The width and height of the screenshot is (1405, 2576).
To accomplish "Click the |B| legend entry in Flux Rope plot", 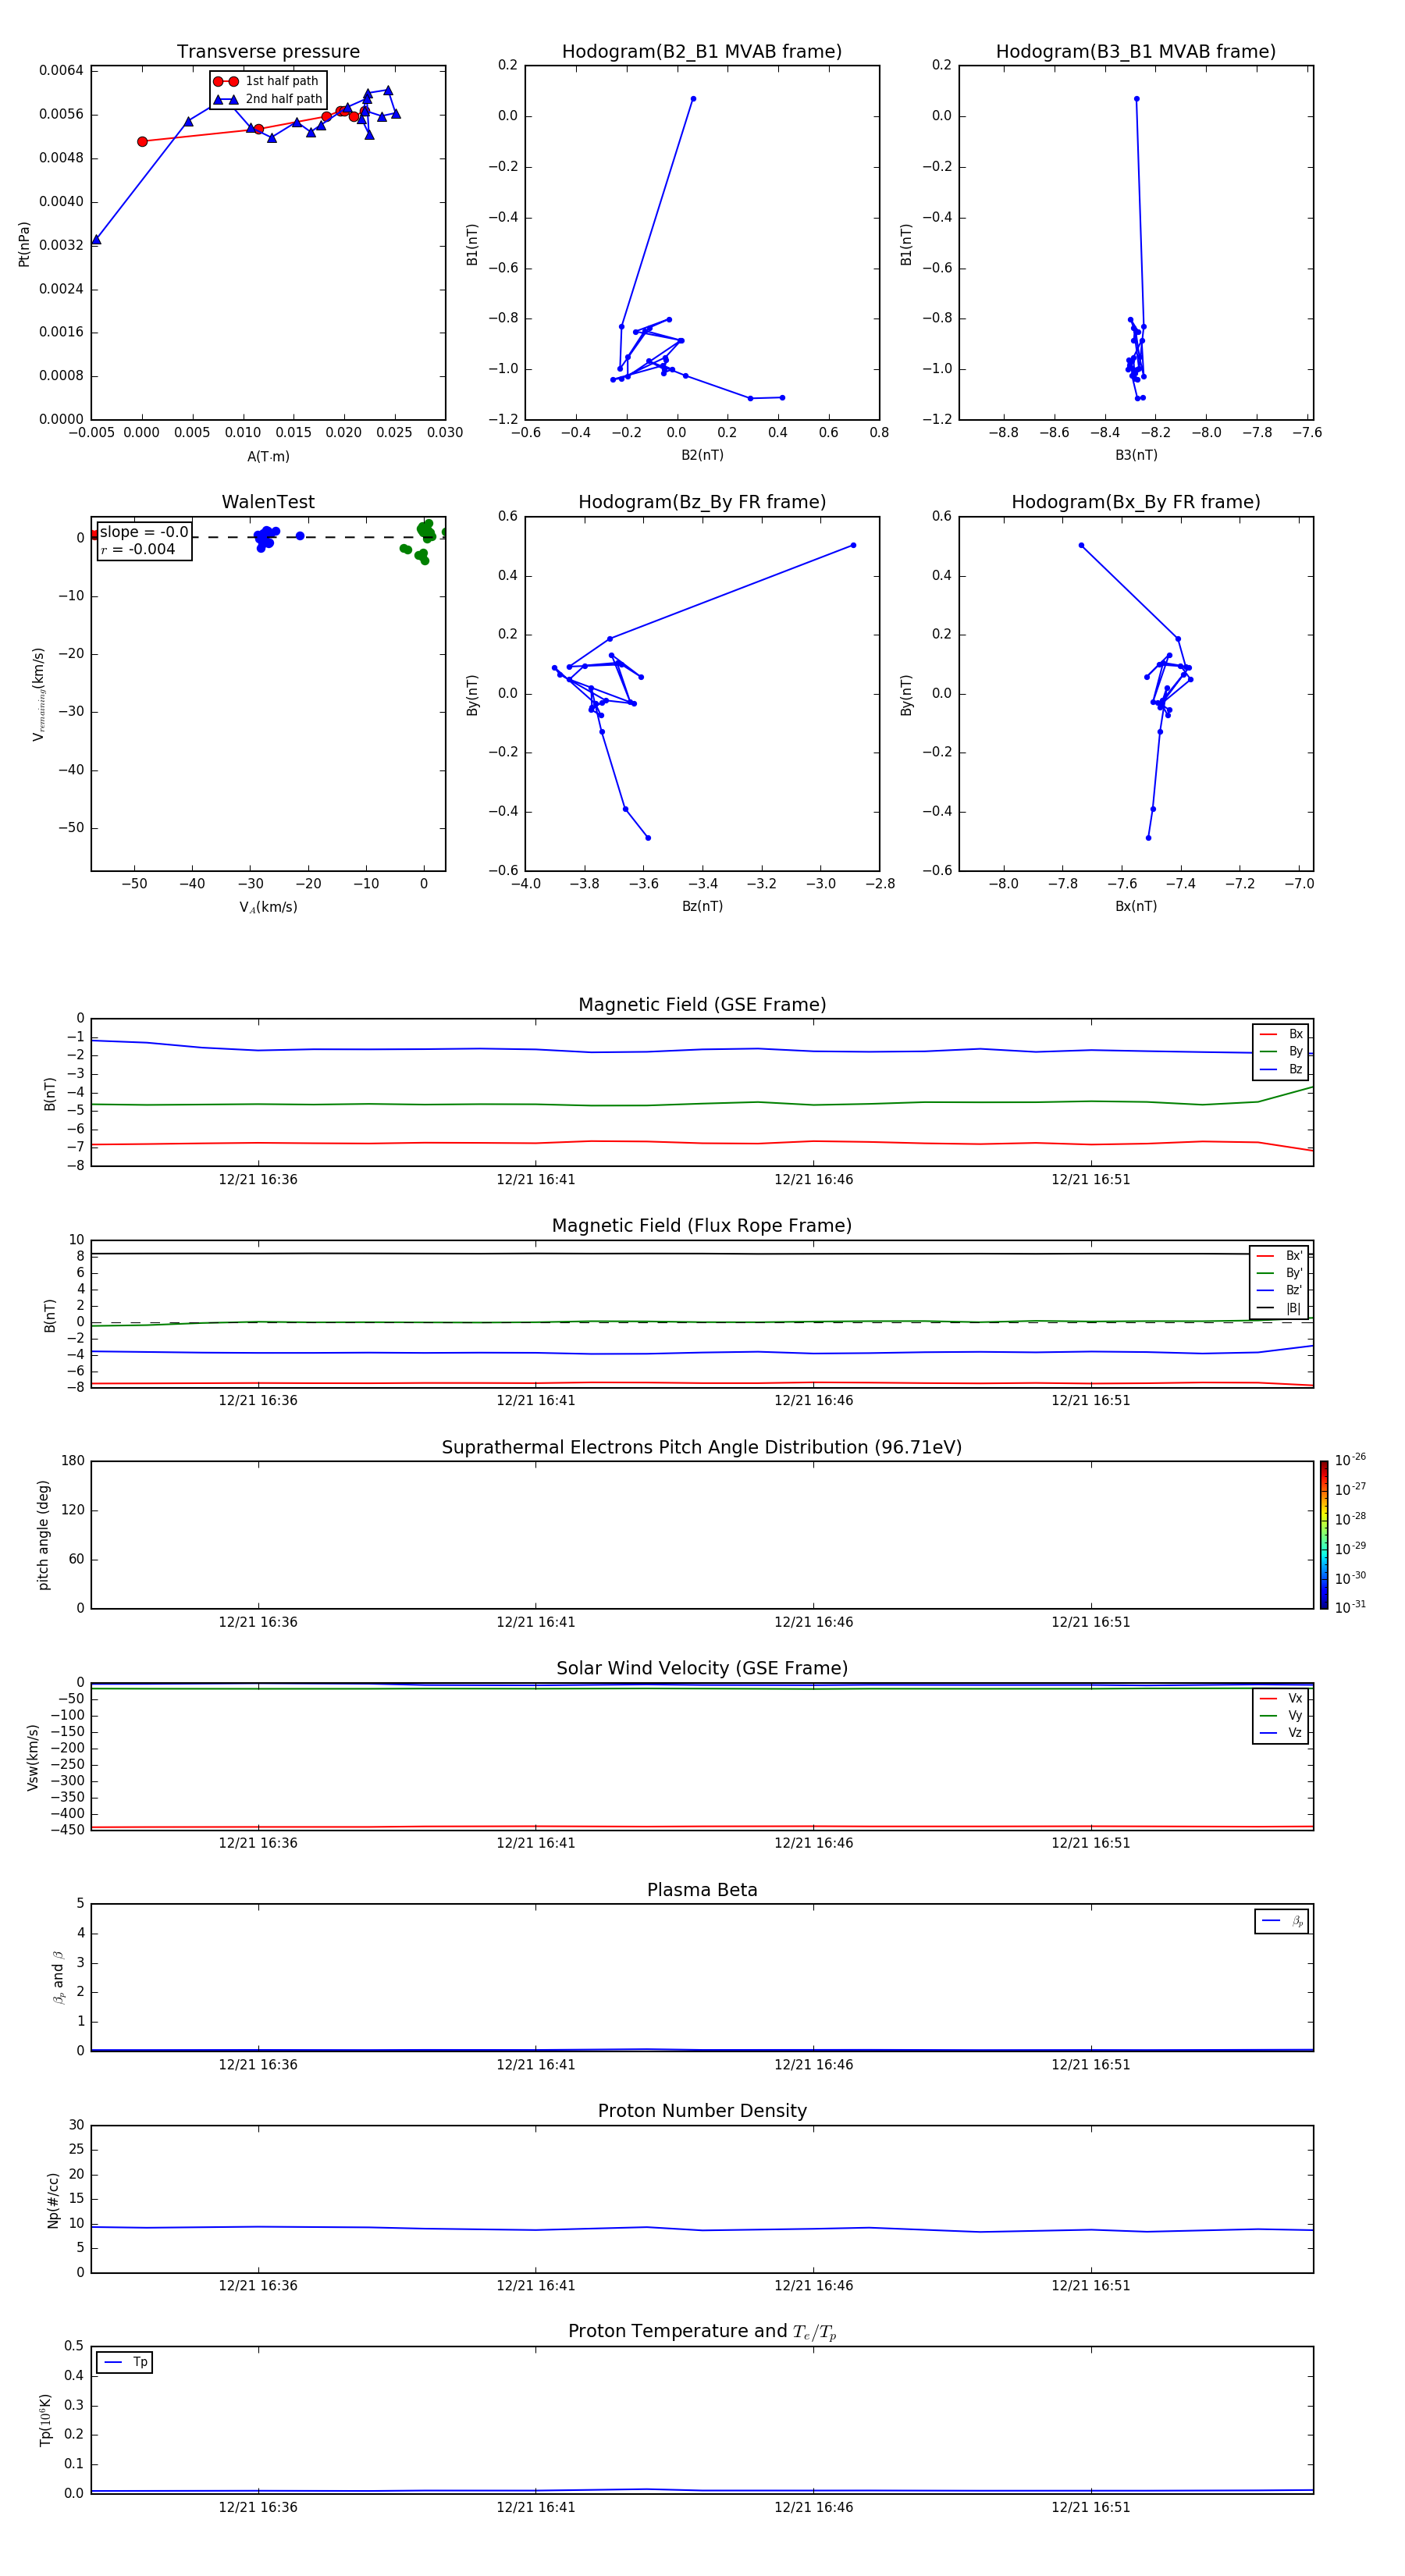I will 1279,1308.
